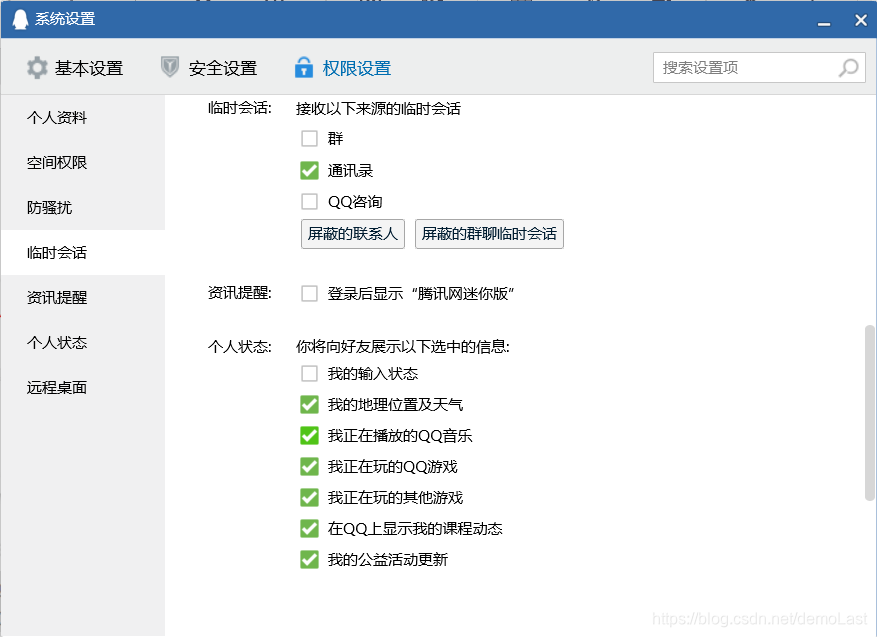Enable the 我的输入状态 checkbox
The height and width of the screenshot is (637, 877).
click(x=309, y=374)
